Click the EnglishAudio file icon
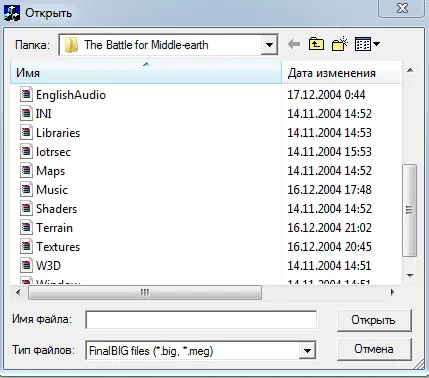Image resolution: width=429 pixels, height=378 pixels. (27, 94)
